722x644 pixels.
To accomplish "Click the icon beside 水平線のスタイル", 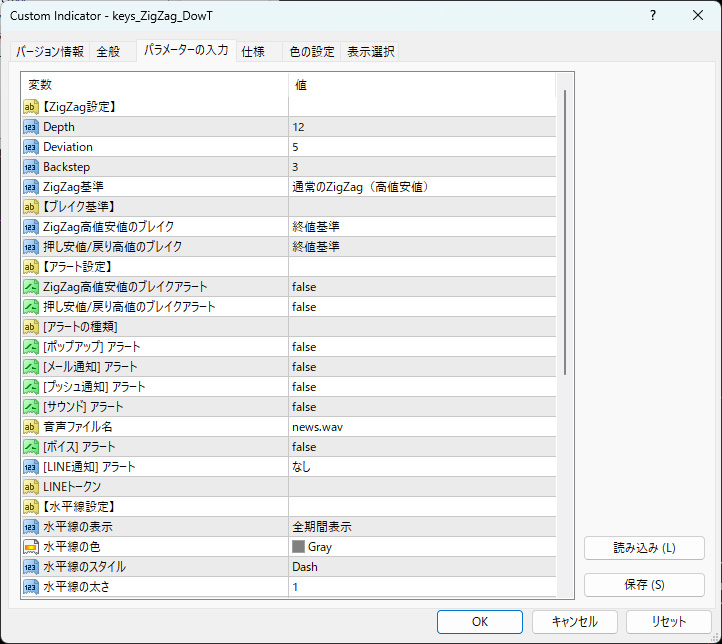I will 30,567.
